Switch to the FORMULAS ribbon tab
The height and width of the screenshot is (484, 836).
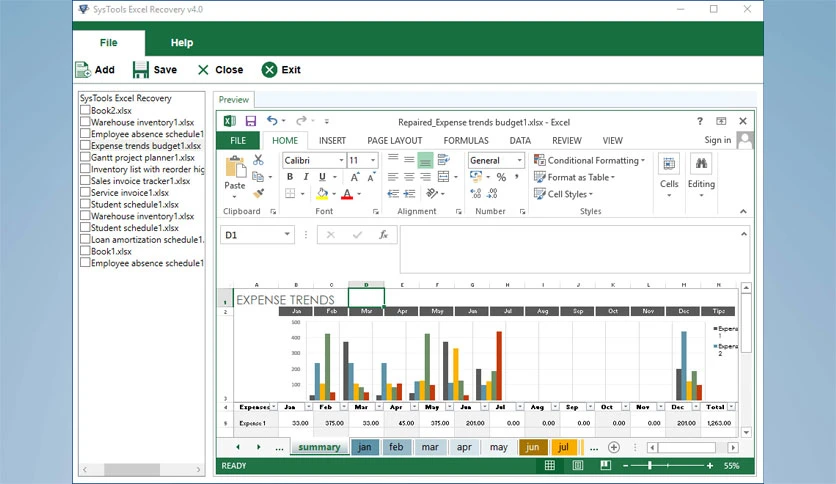tap(466, 141)
